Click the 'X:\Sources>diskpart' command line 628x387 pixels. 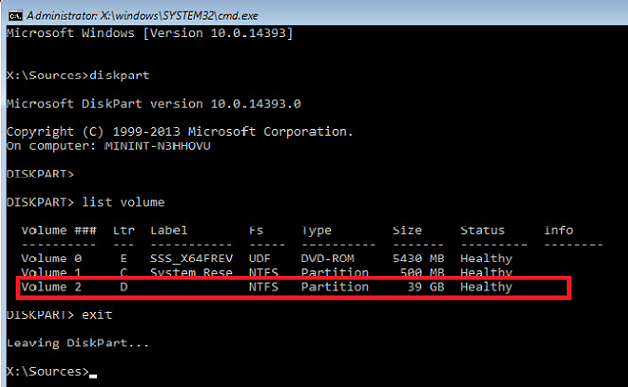78,75
